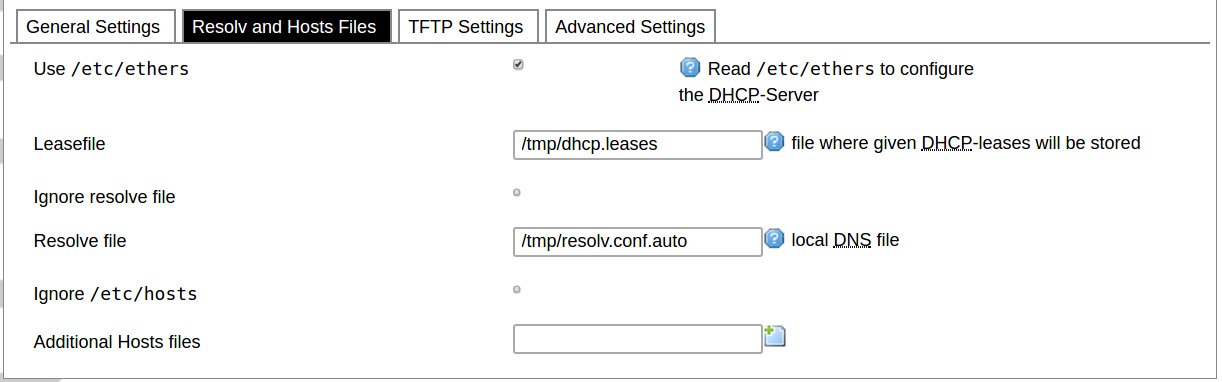Toggle the Use /etc/ethers checkbox
The image size is (1222, 382).
[518, 64]
